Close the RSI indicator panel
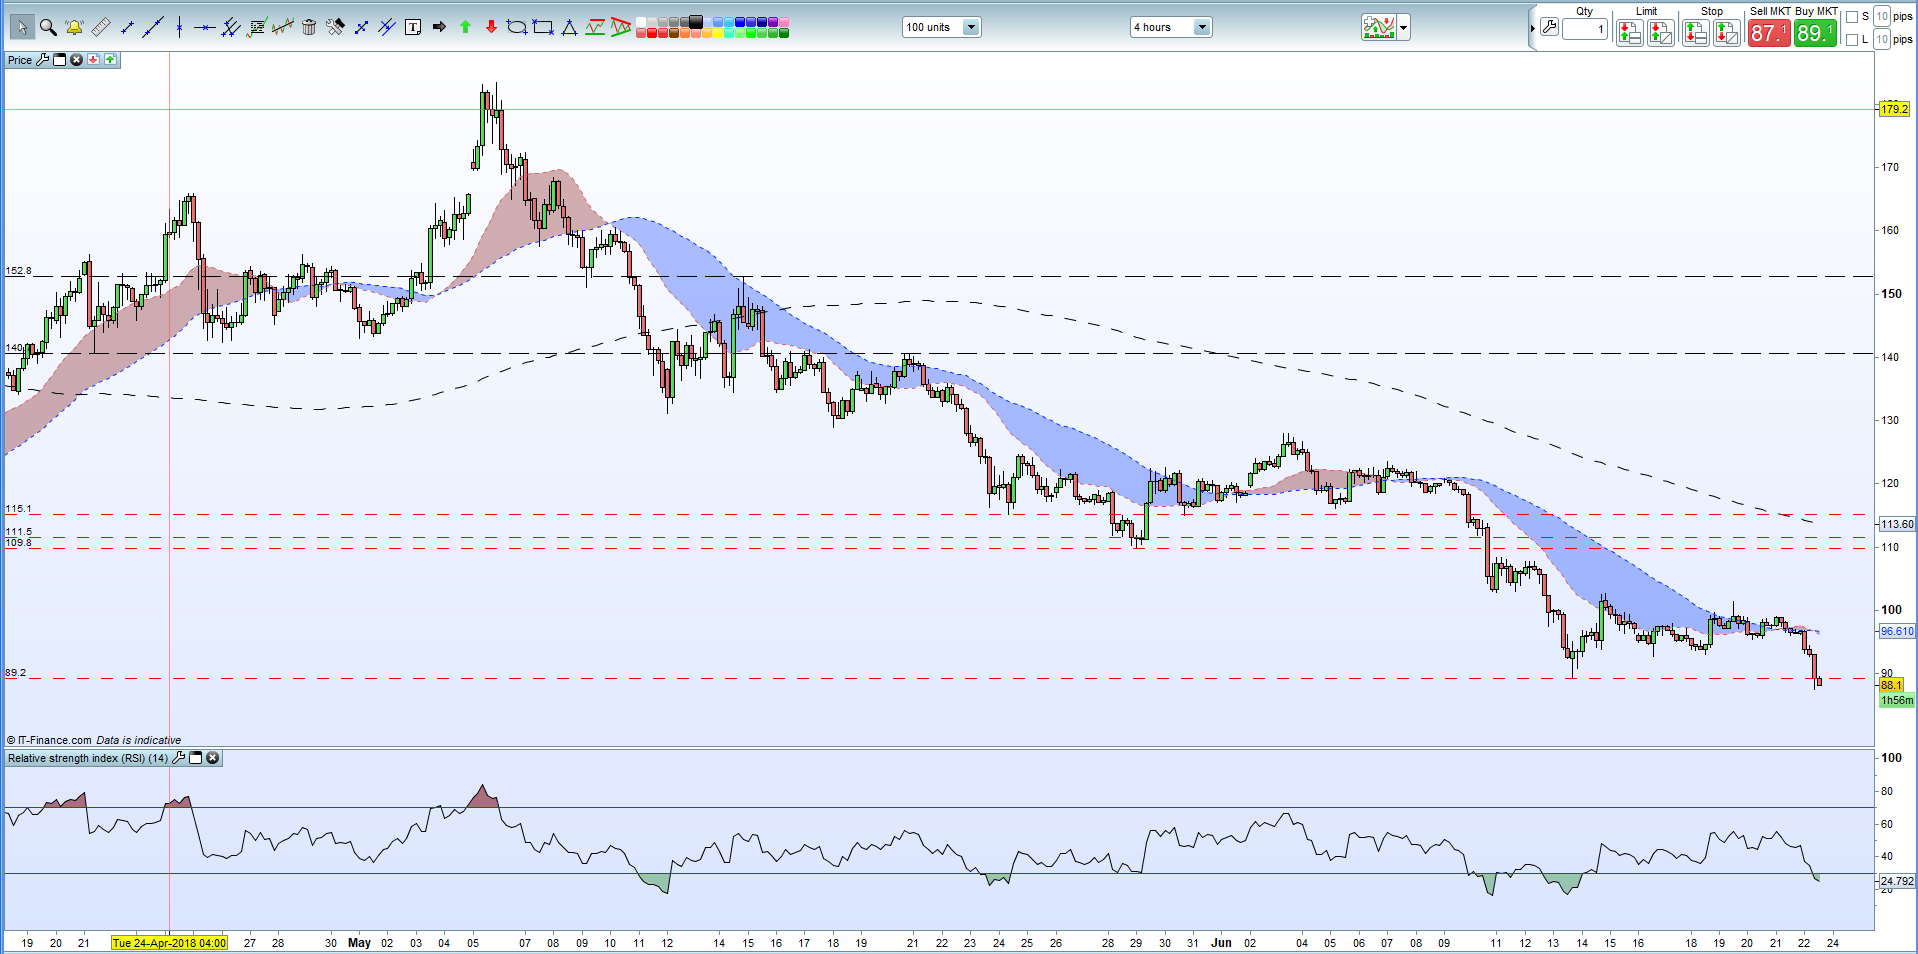Image resolution: width=1918 pixels, height=954 pixels. 212,758
